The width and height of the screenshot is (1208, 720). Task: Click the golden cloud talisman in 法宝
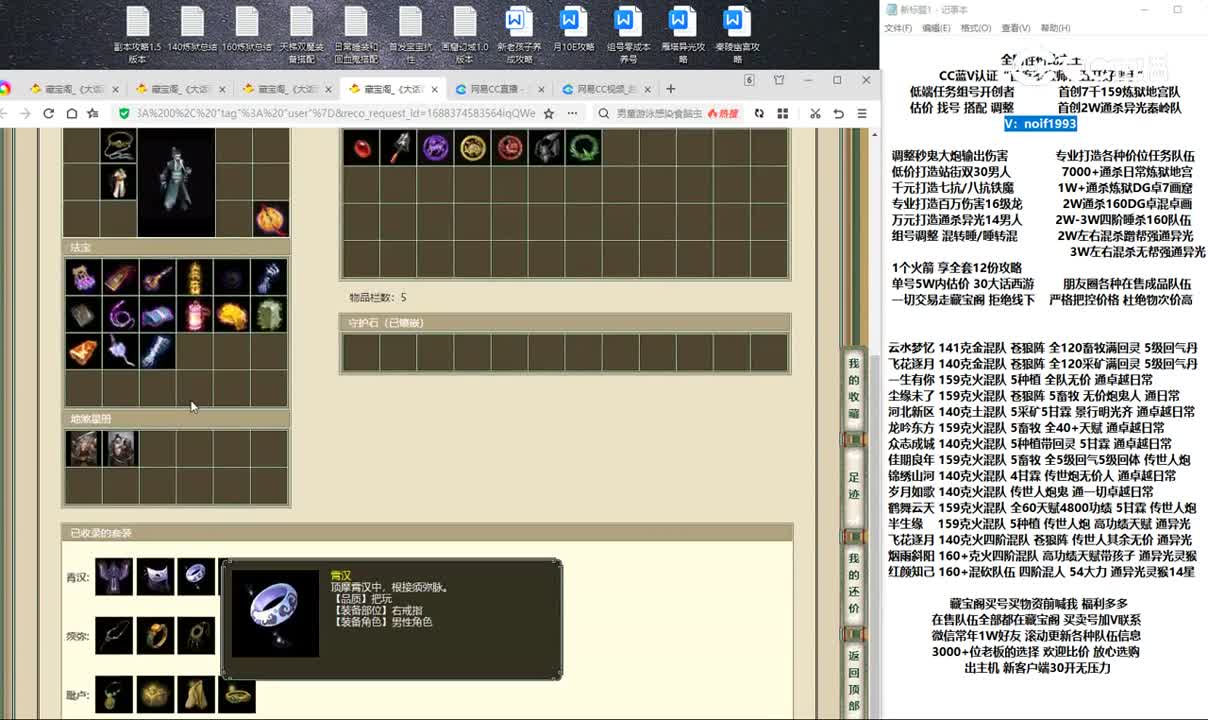pos(232,314)
